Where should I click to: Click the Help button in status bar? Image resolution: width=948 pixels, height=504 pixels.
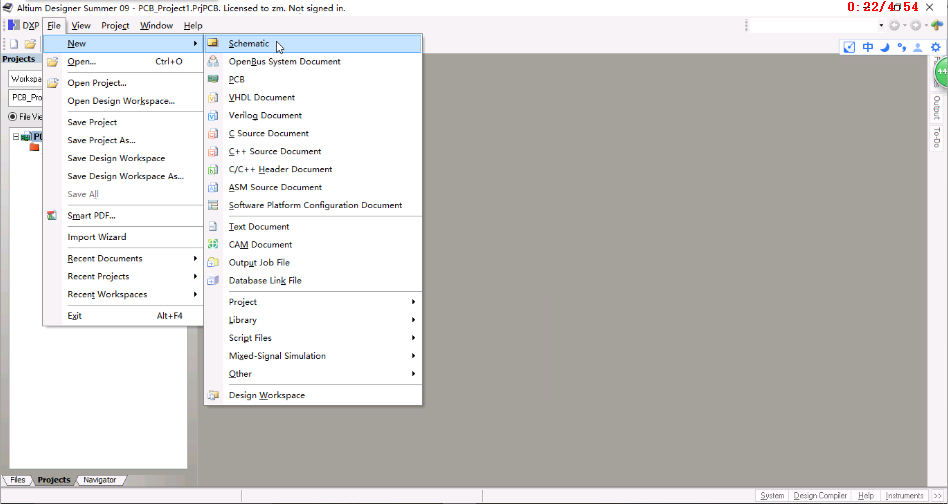click(x=866, y=496)
